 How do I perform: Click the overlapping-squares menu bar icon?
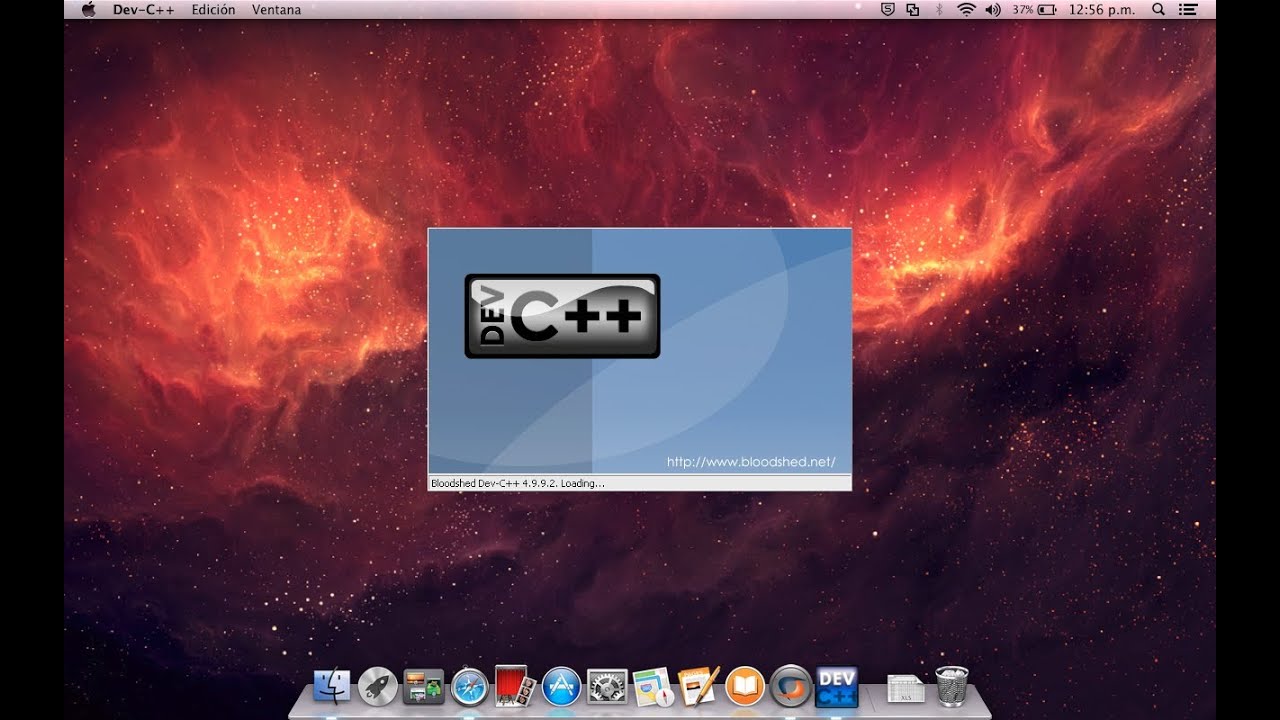[x=912, y=9]
